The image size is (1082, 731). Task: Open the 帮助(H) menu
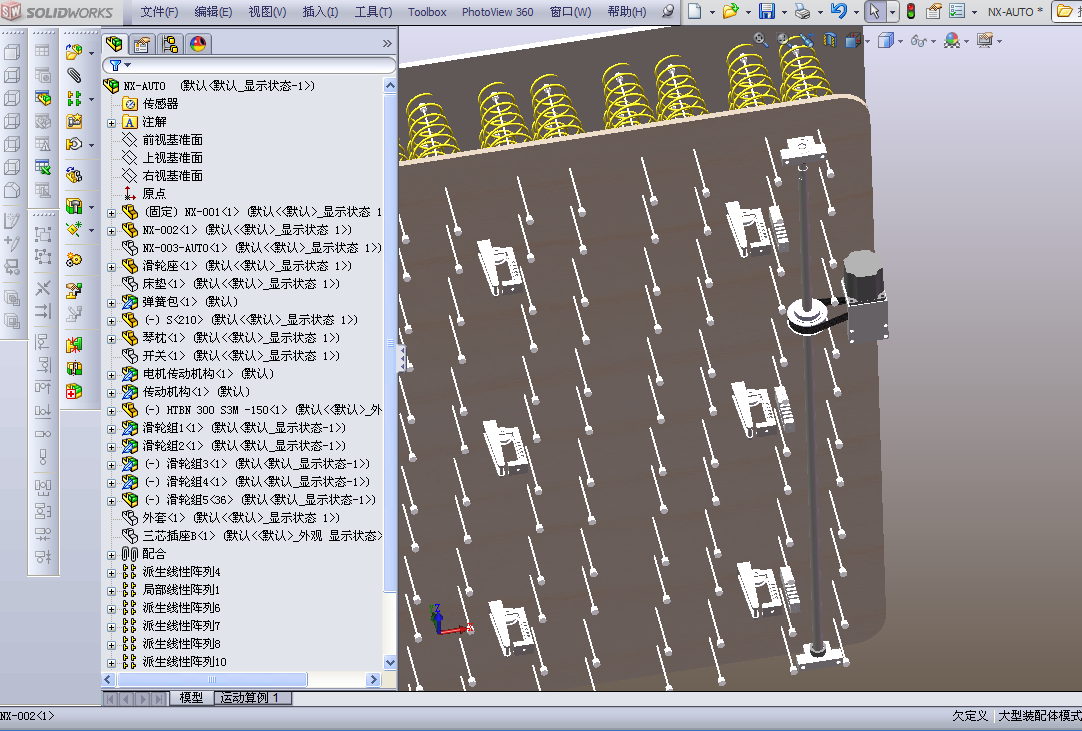coord(627,12)
